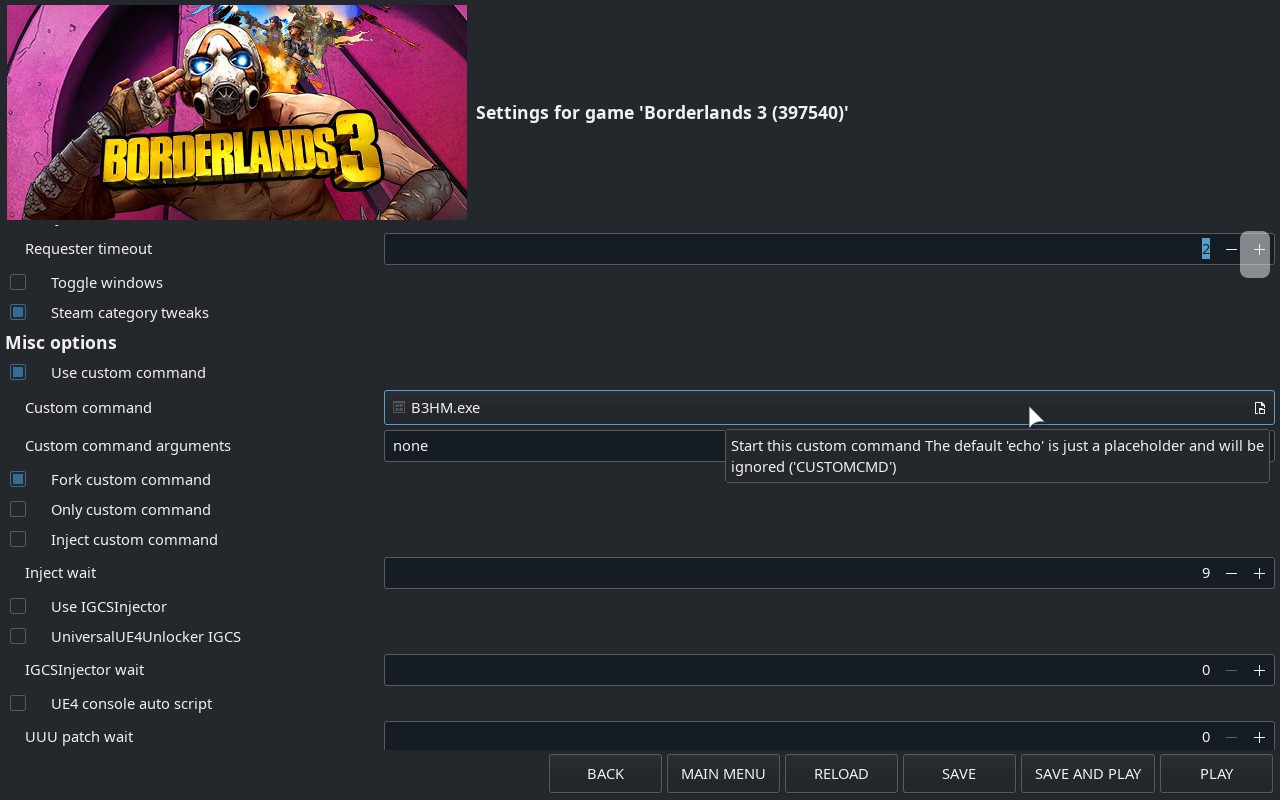1280x800 pixels.
Task: Increase UUU patch wait value
Action: 1259,737
